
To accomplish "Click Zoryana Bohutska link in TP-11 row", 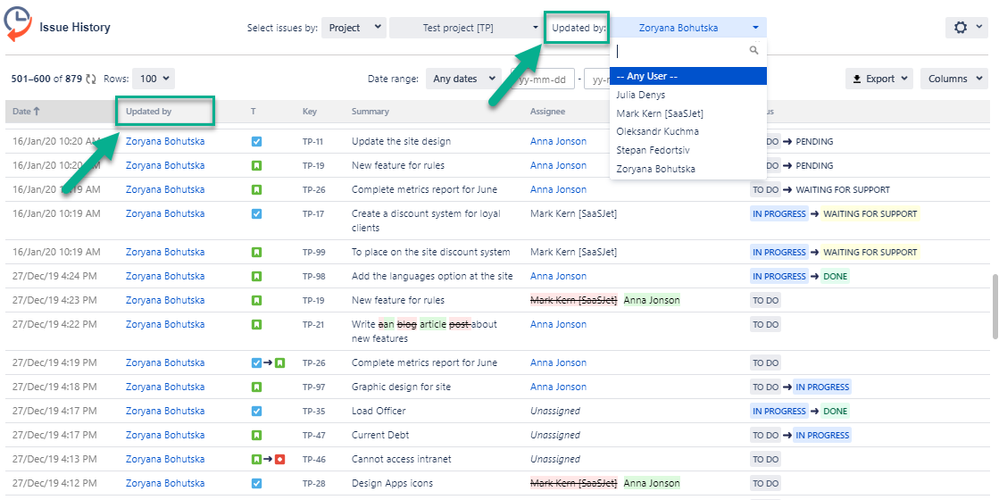I will click(x=165, y=141).
